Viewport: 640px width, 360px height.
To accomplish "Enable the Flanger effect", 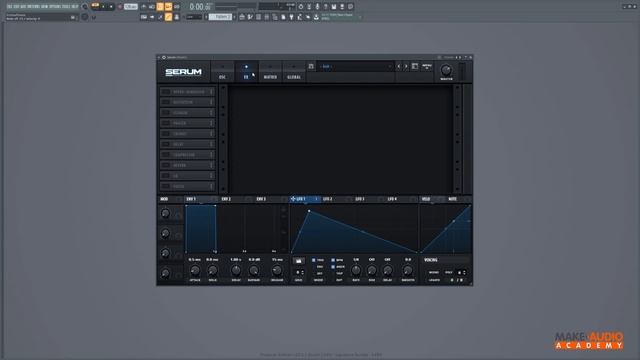I will pos(165,113).
